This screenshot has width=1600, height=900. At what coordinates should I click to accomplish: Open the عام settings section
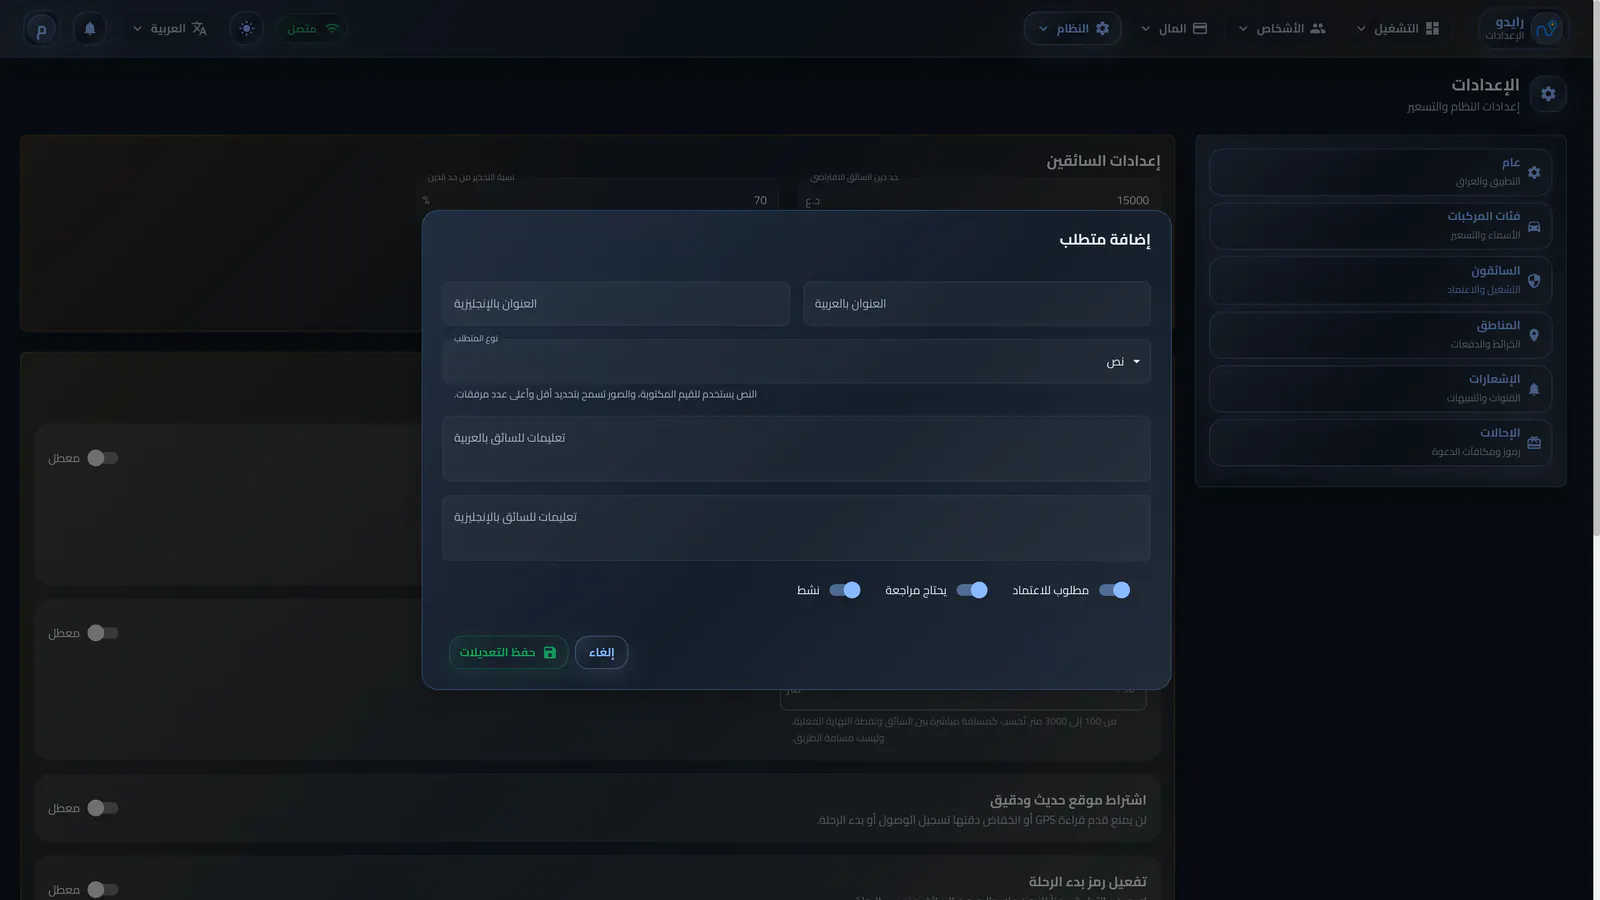coord(1380,172)
